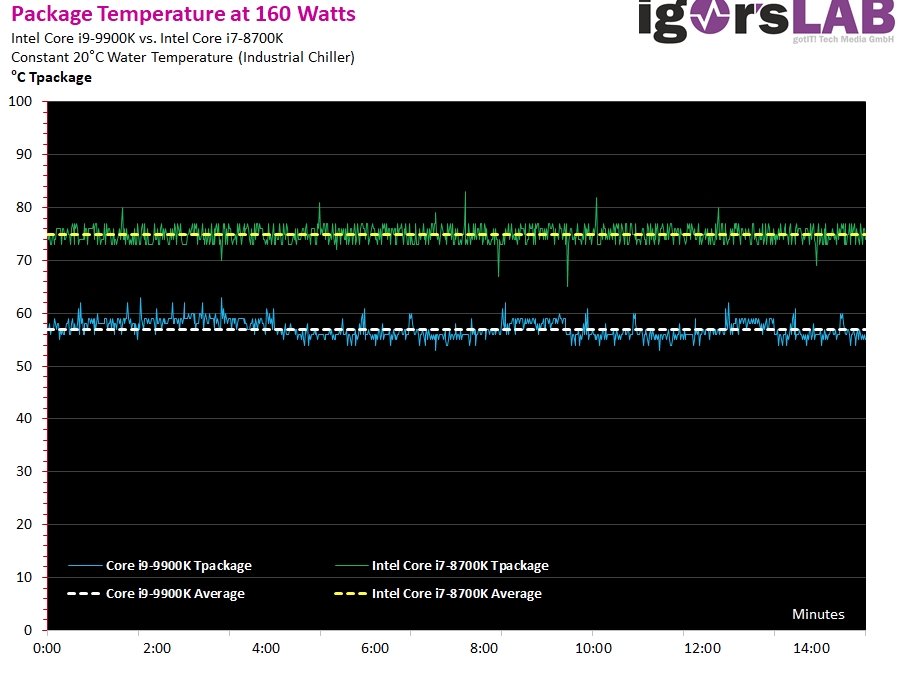The image size is (917, 683).
Task: Click the y-axis value 0
Action: (x=28, y=630)
